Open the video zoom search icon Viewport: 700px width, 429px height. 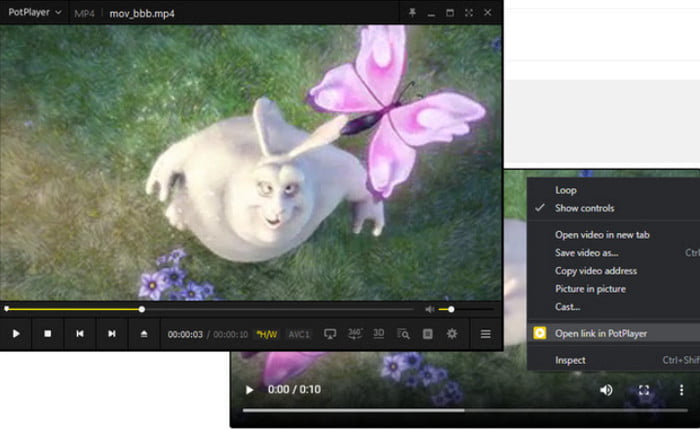click(x=403, y=334)
